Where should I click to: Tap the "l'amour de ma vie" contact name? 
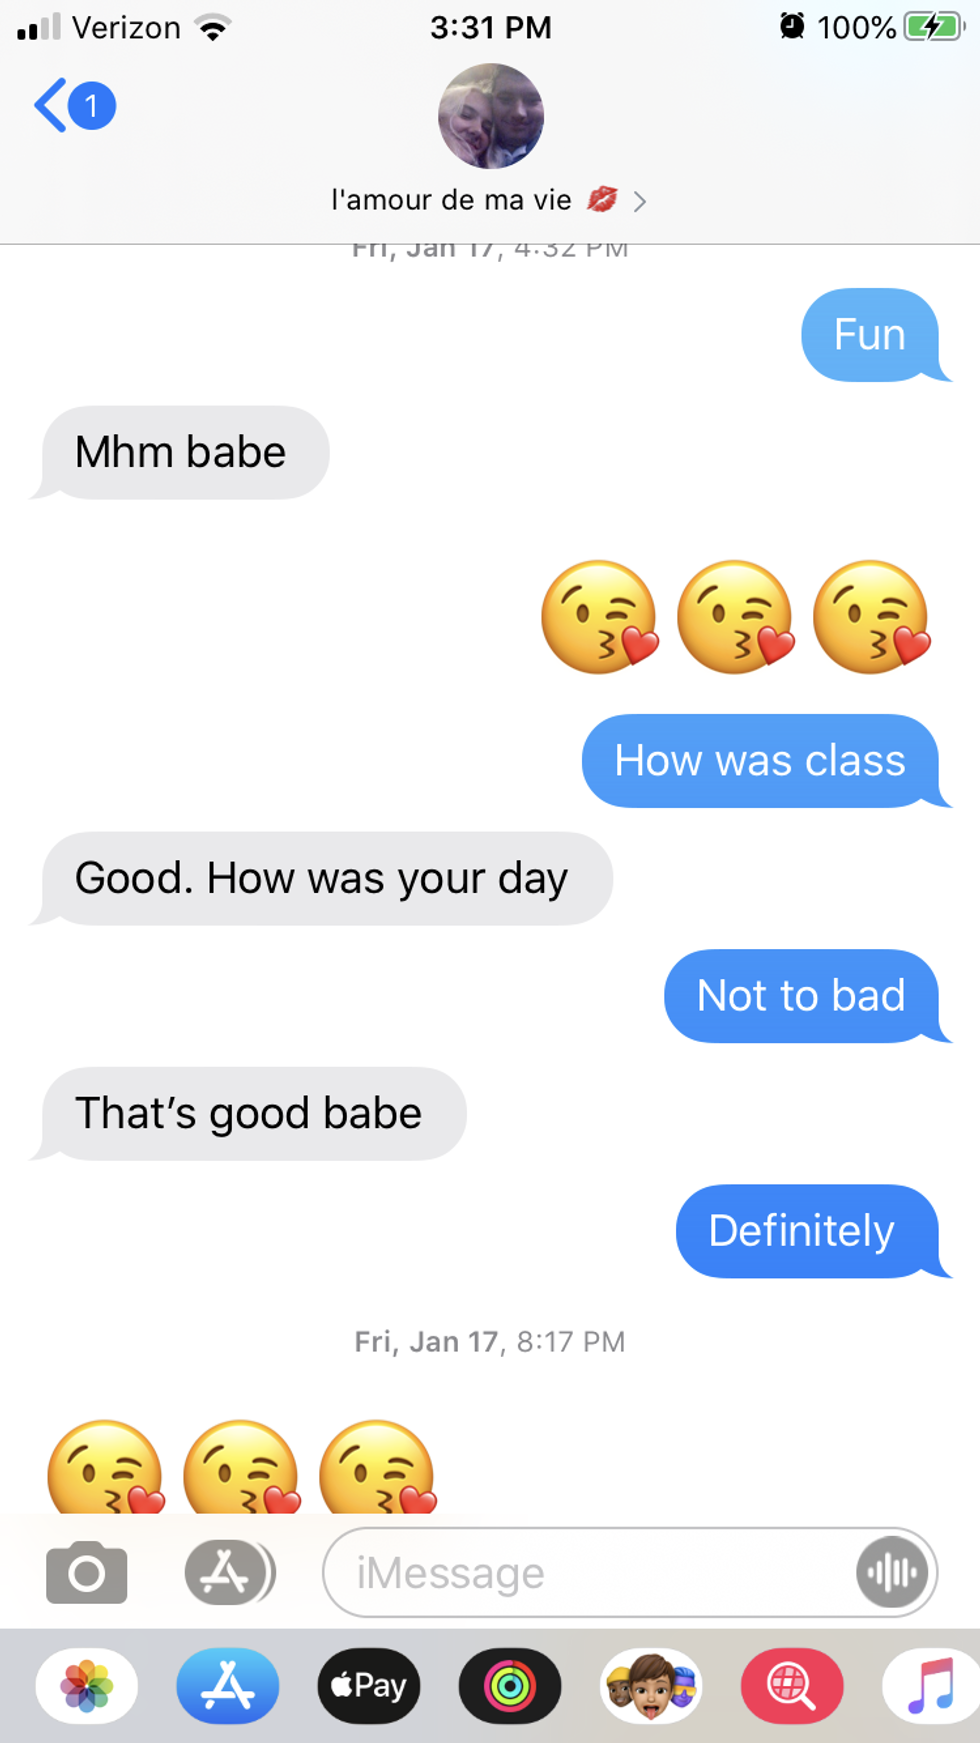coord(451,200)
